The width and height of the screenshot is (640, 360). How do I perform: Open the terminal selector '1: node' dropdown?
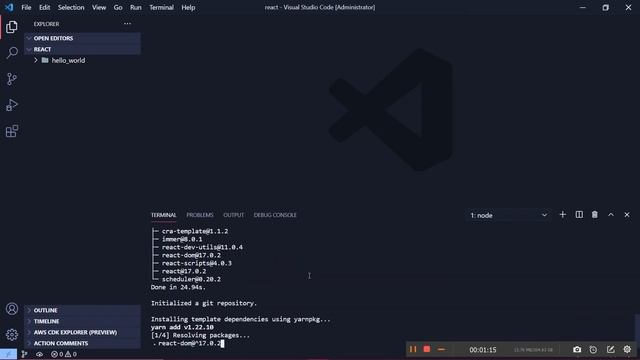pos(509,215)
